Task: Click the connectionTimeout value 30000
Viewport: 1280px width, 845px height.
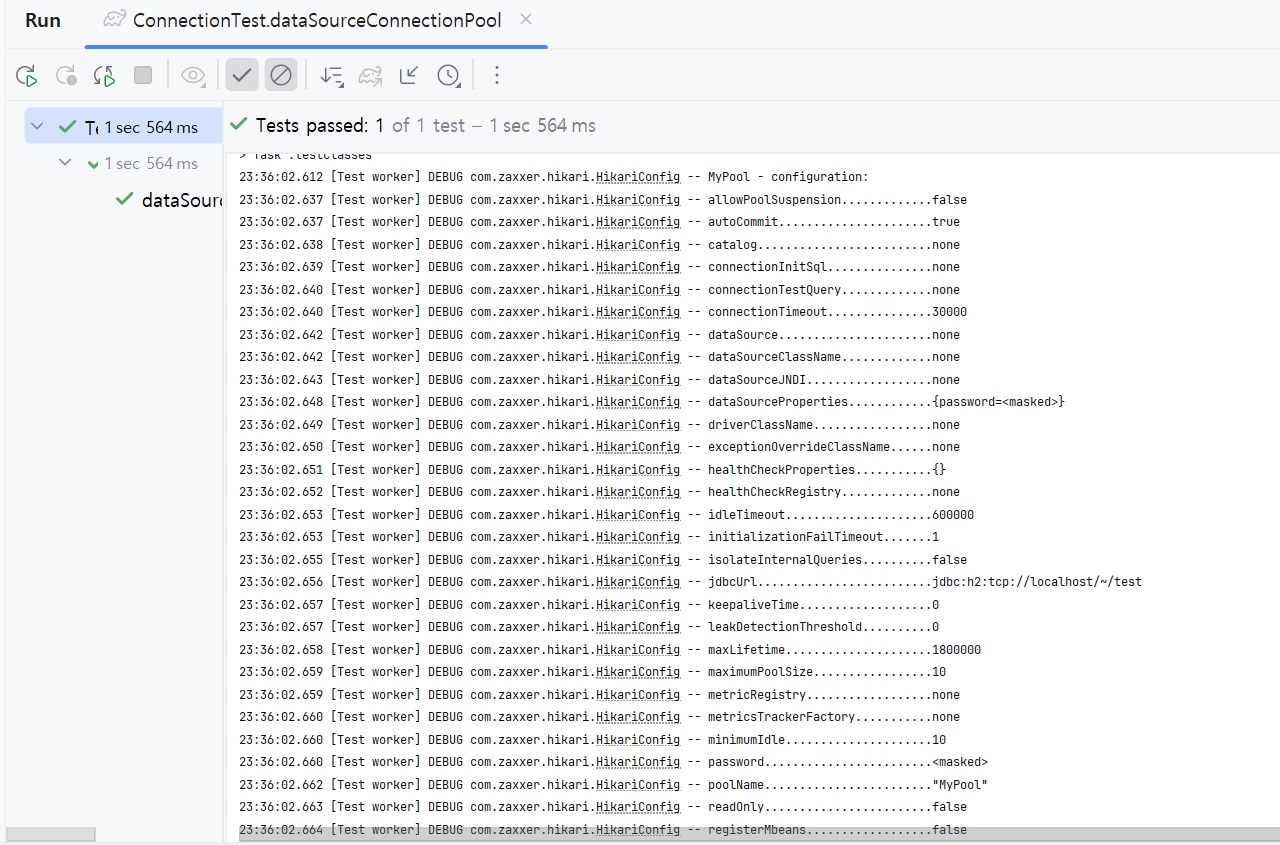Action: pyautogui.click(x=949, y=312)
